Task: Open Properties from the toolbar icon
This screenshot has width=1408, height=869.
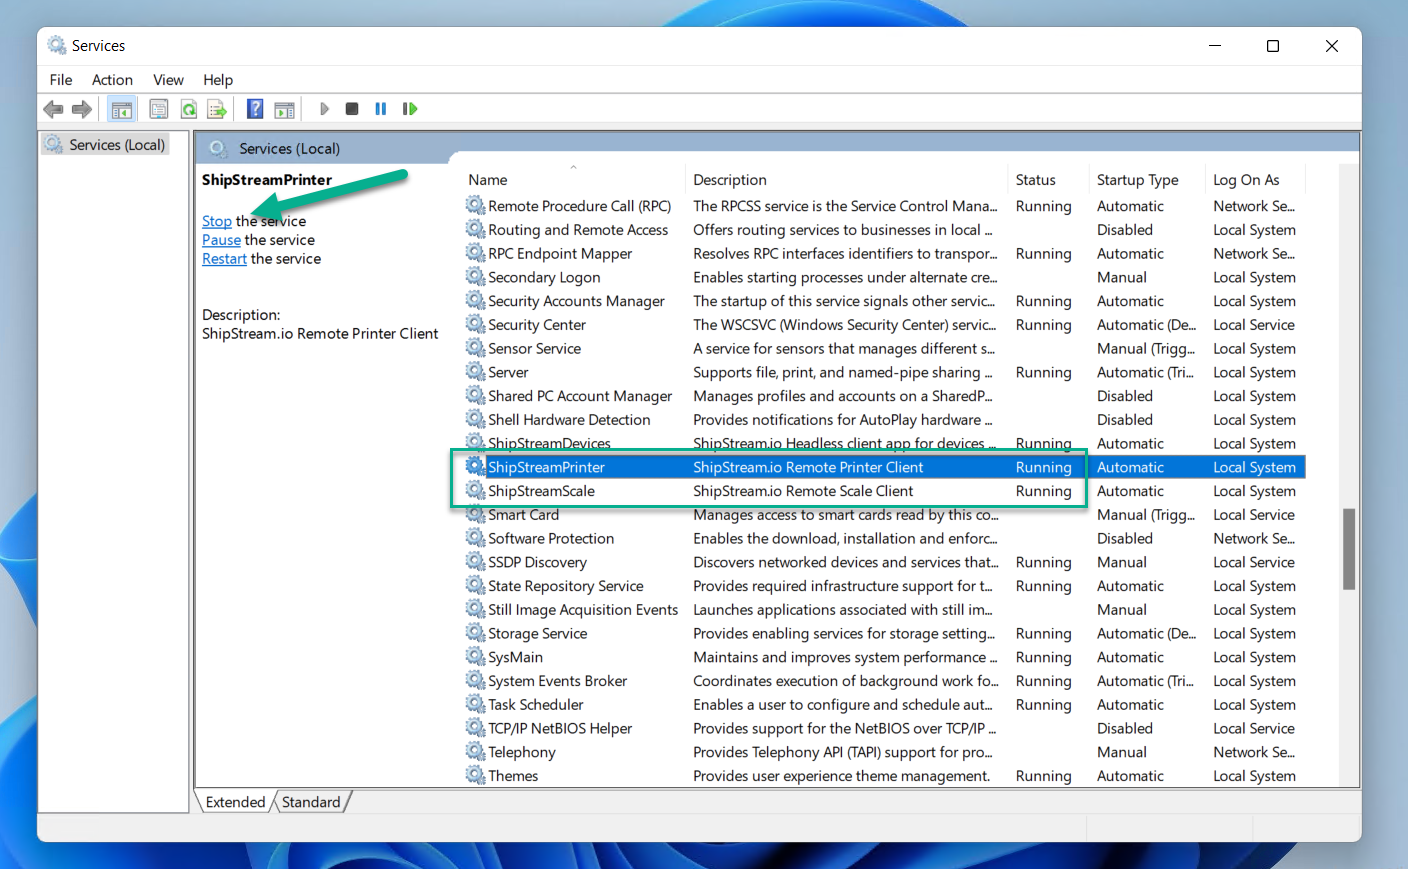Action: [158, 109]
